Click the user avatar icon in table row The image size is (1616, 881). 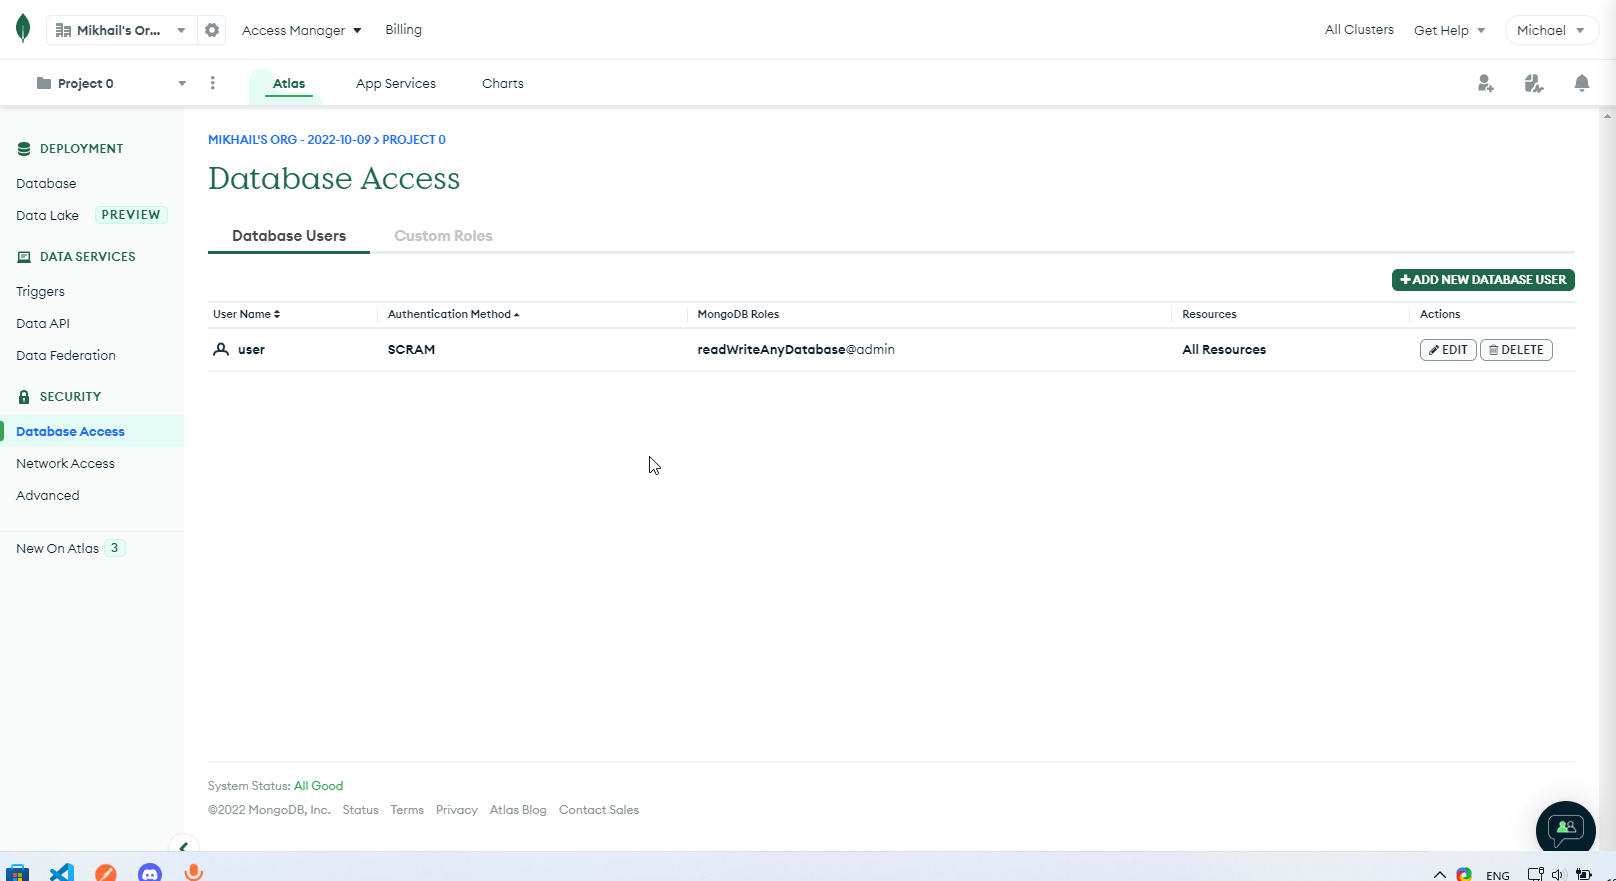(221, 349)
